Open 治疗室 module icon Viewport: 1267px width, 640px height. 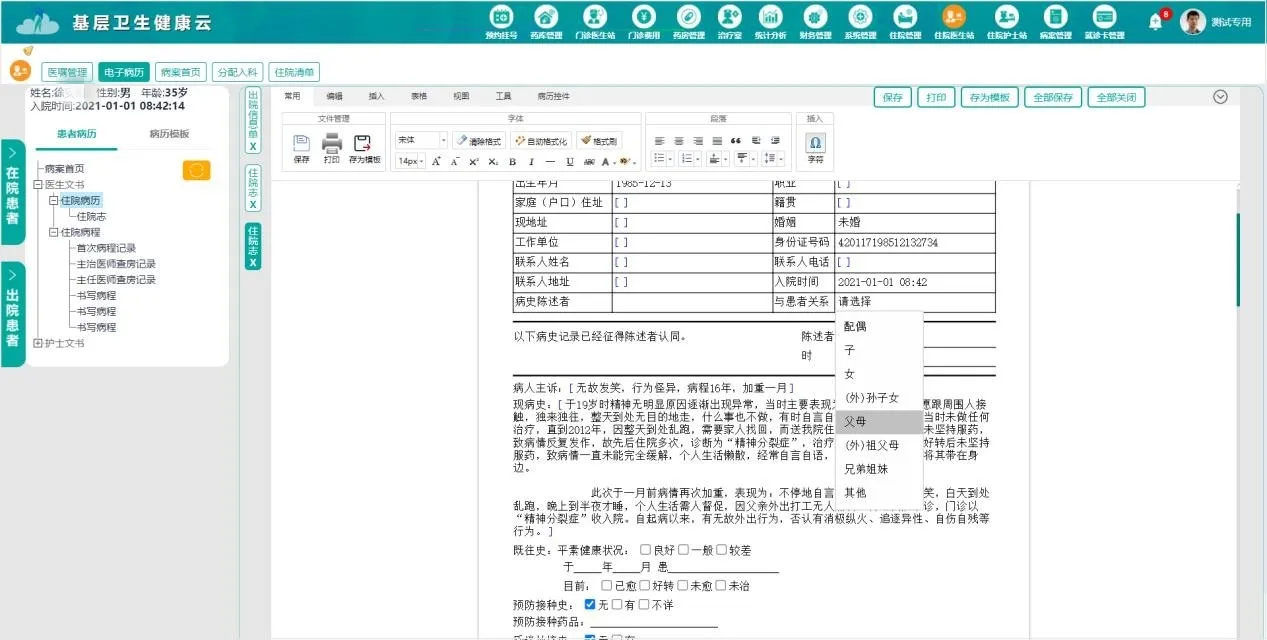click(x=730, y=21)
